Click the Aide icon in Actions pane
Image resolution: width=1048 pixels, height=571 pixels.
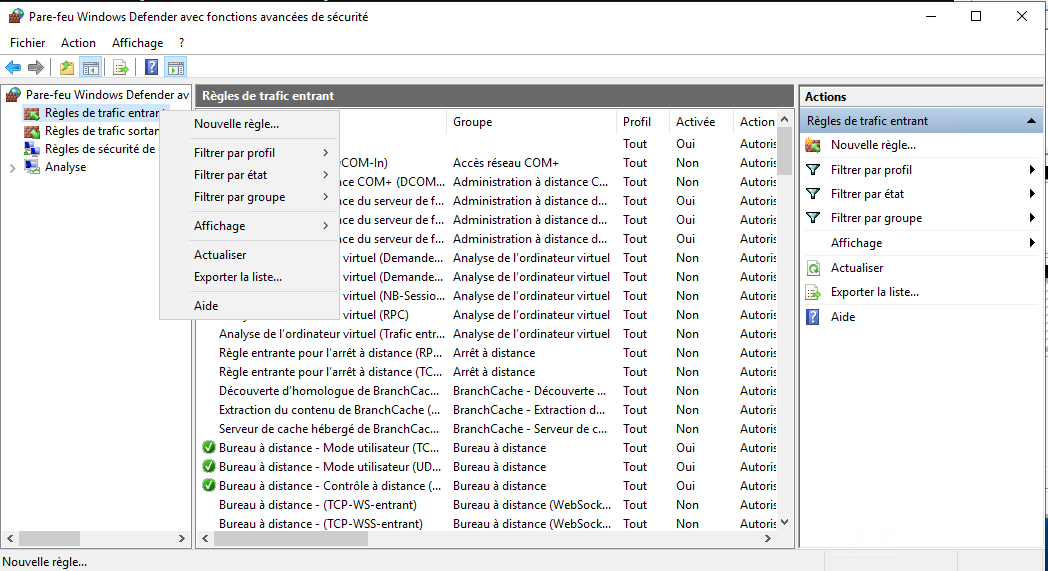pos(813,317)
